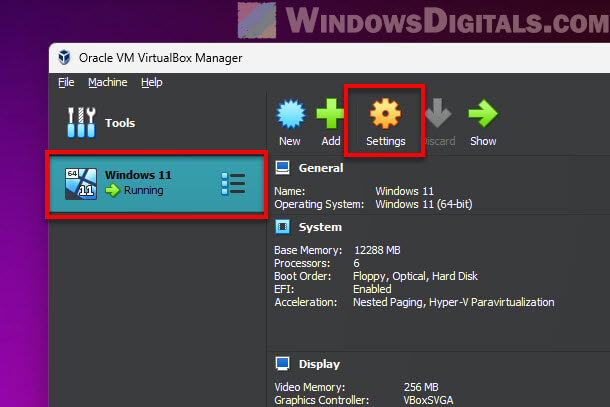
Task: Click the Name value Windows 11 in General
Action: [x=404, y=191]
